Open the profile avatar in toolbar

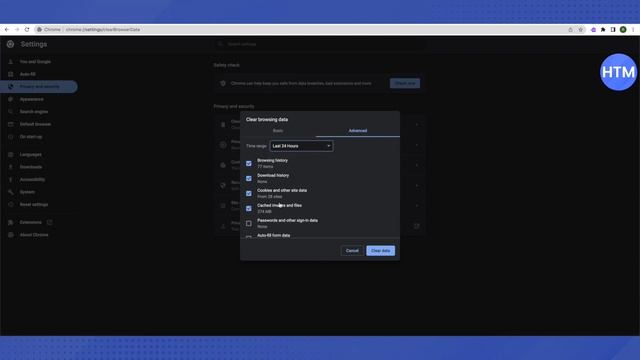click(623, 29)
